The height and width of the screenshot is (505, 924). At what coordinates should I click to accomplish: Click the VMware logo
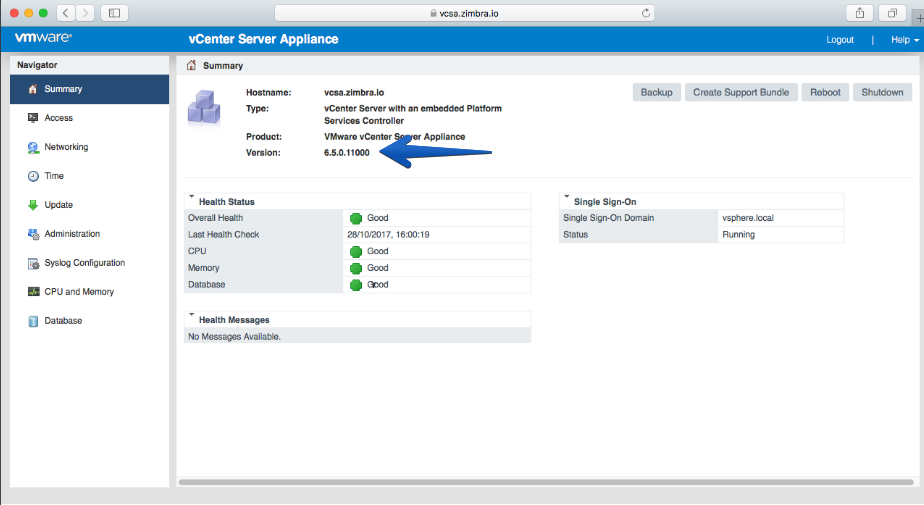43,38
